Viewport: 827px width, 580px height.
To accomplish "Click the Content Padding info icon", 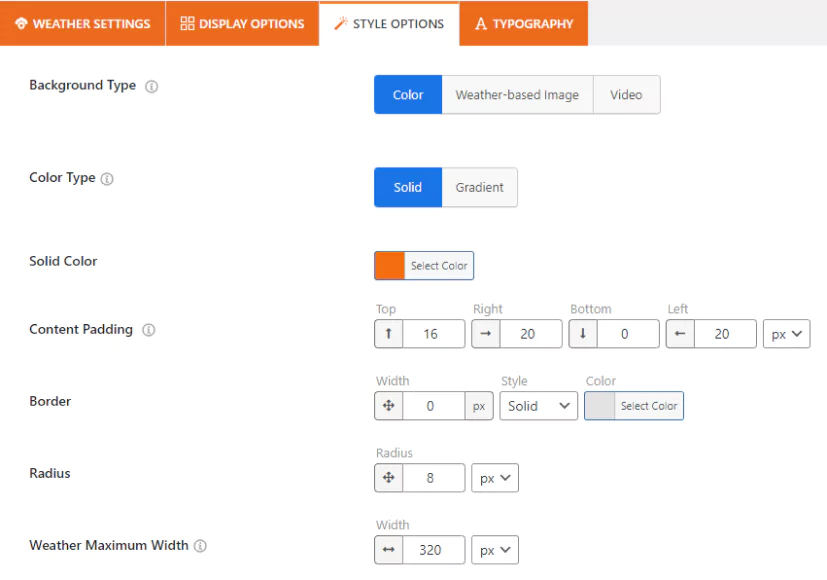I will [149, 330].
